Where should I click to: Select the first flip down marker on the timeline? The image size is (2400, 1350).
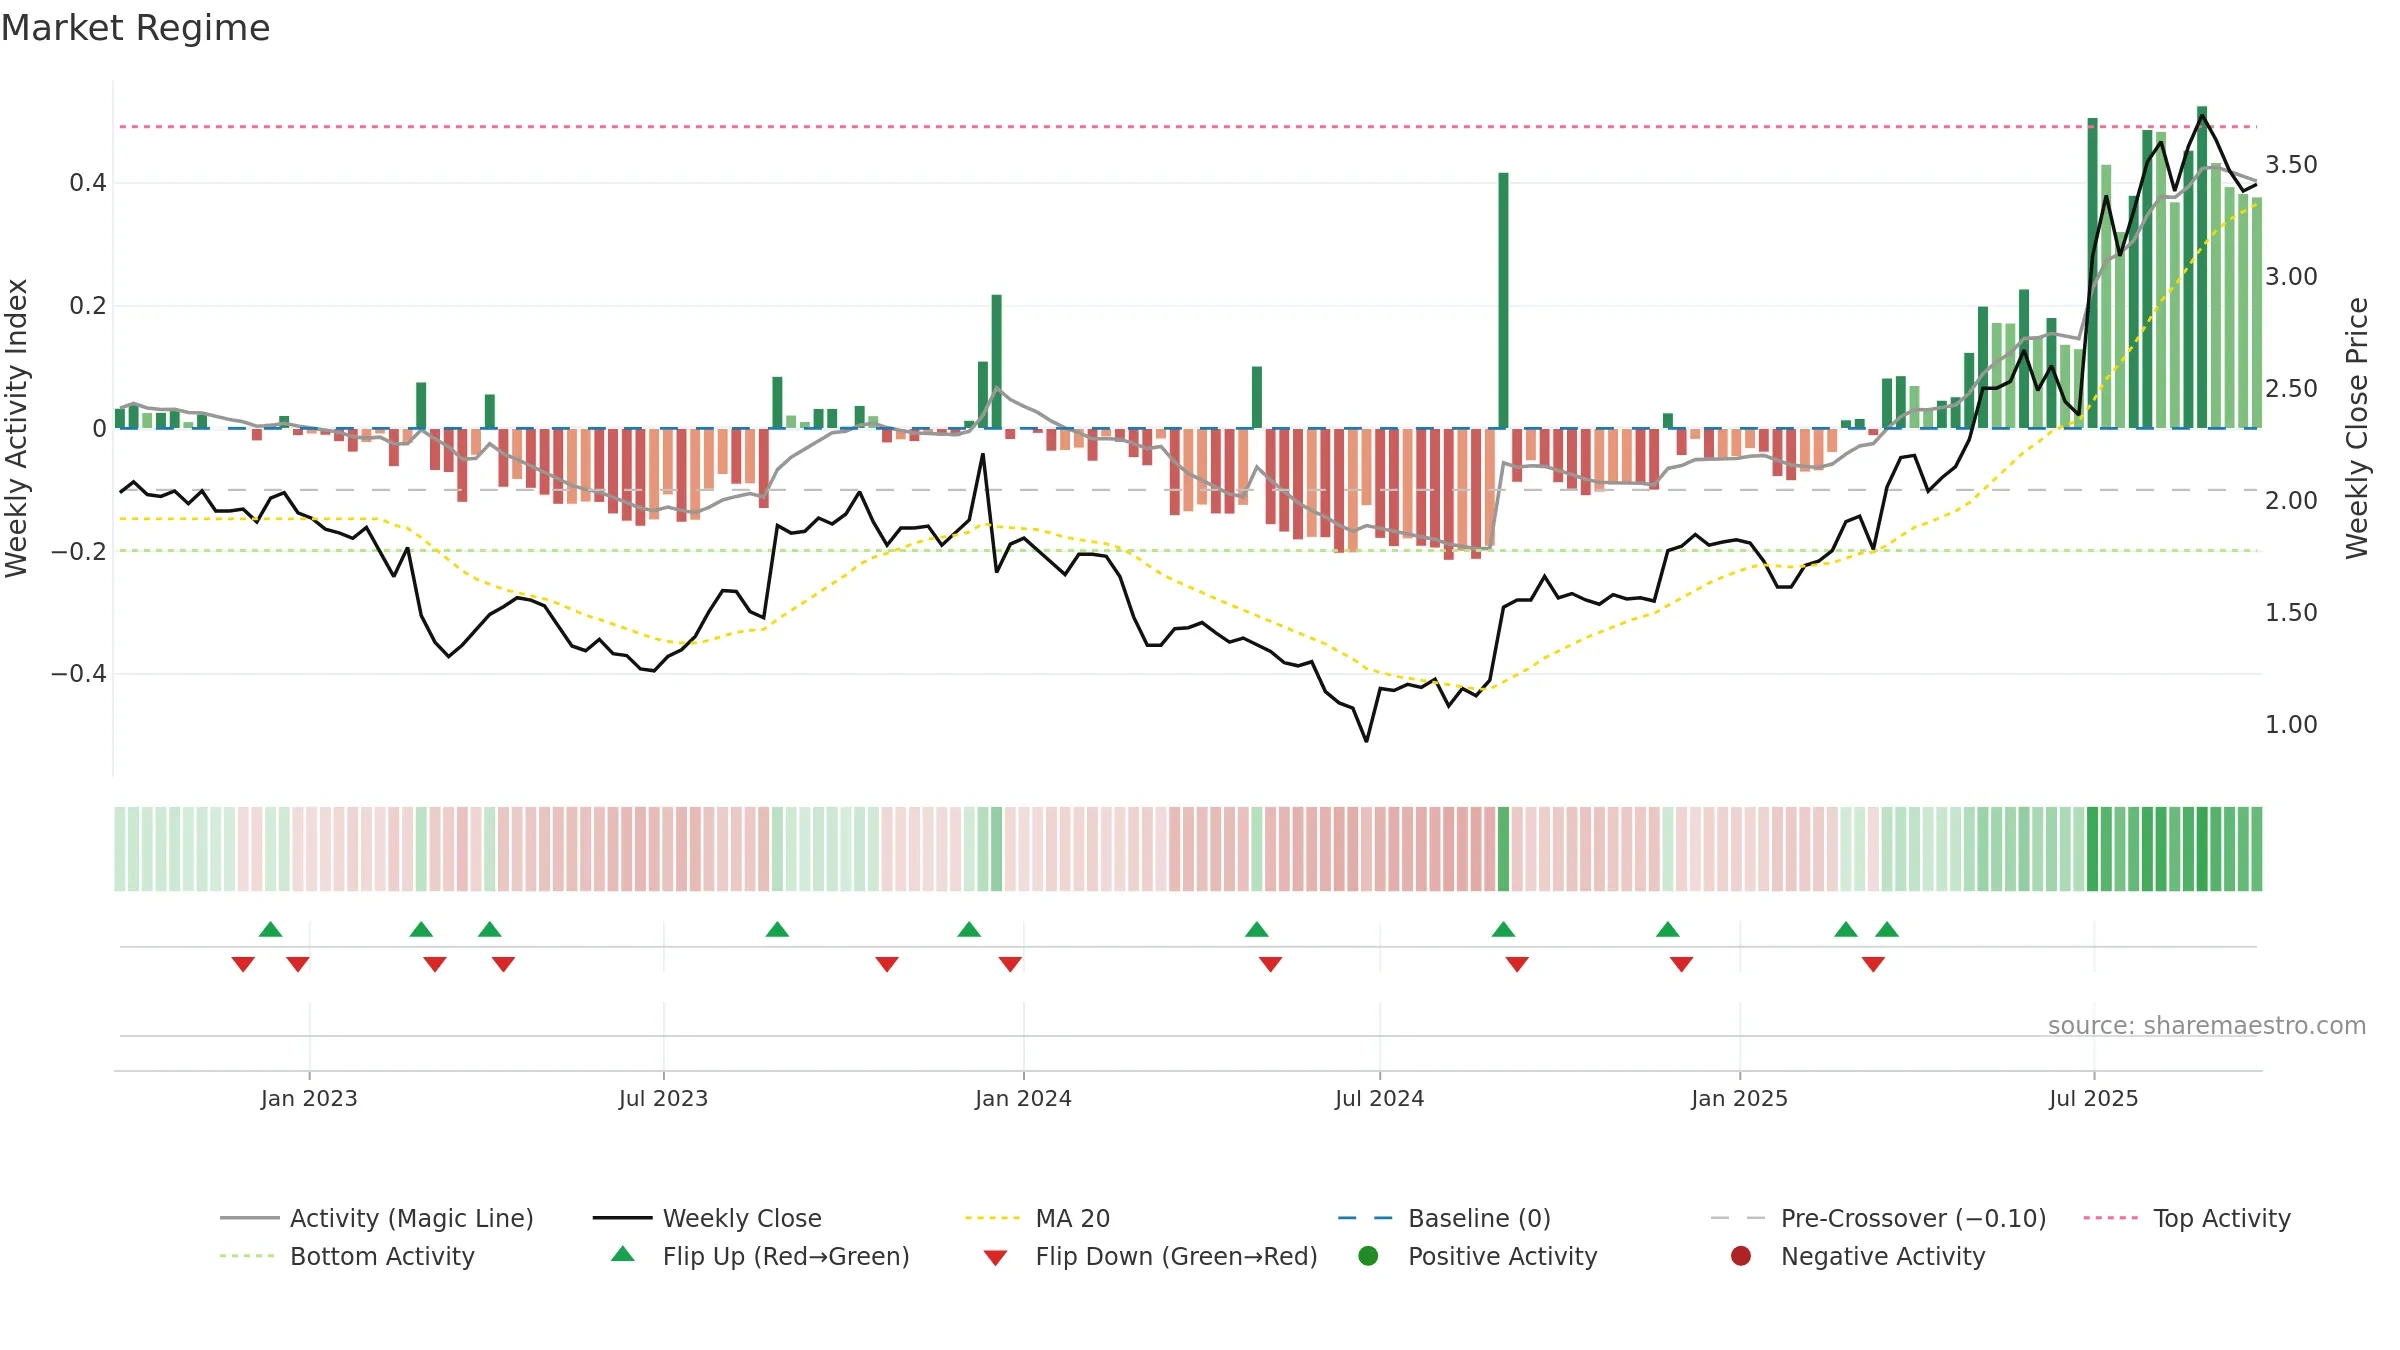click(x=243, y=964)
